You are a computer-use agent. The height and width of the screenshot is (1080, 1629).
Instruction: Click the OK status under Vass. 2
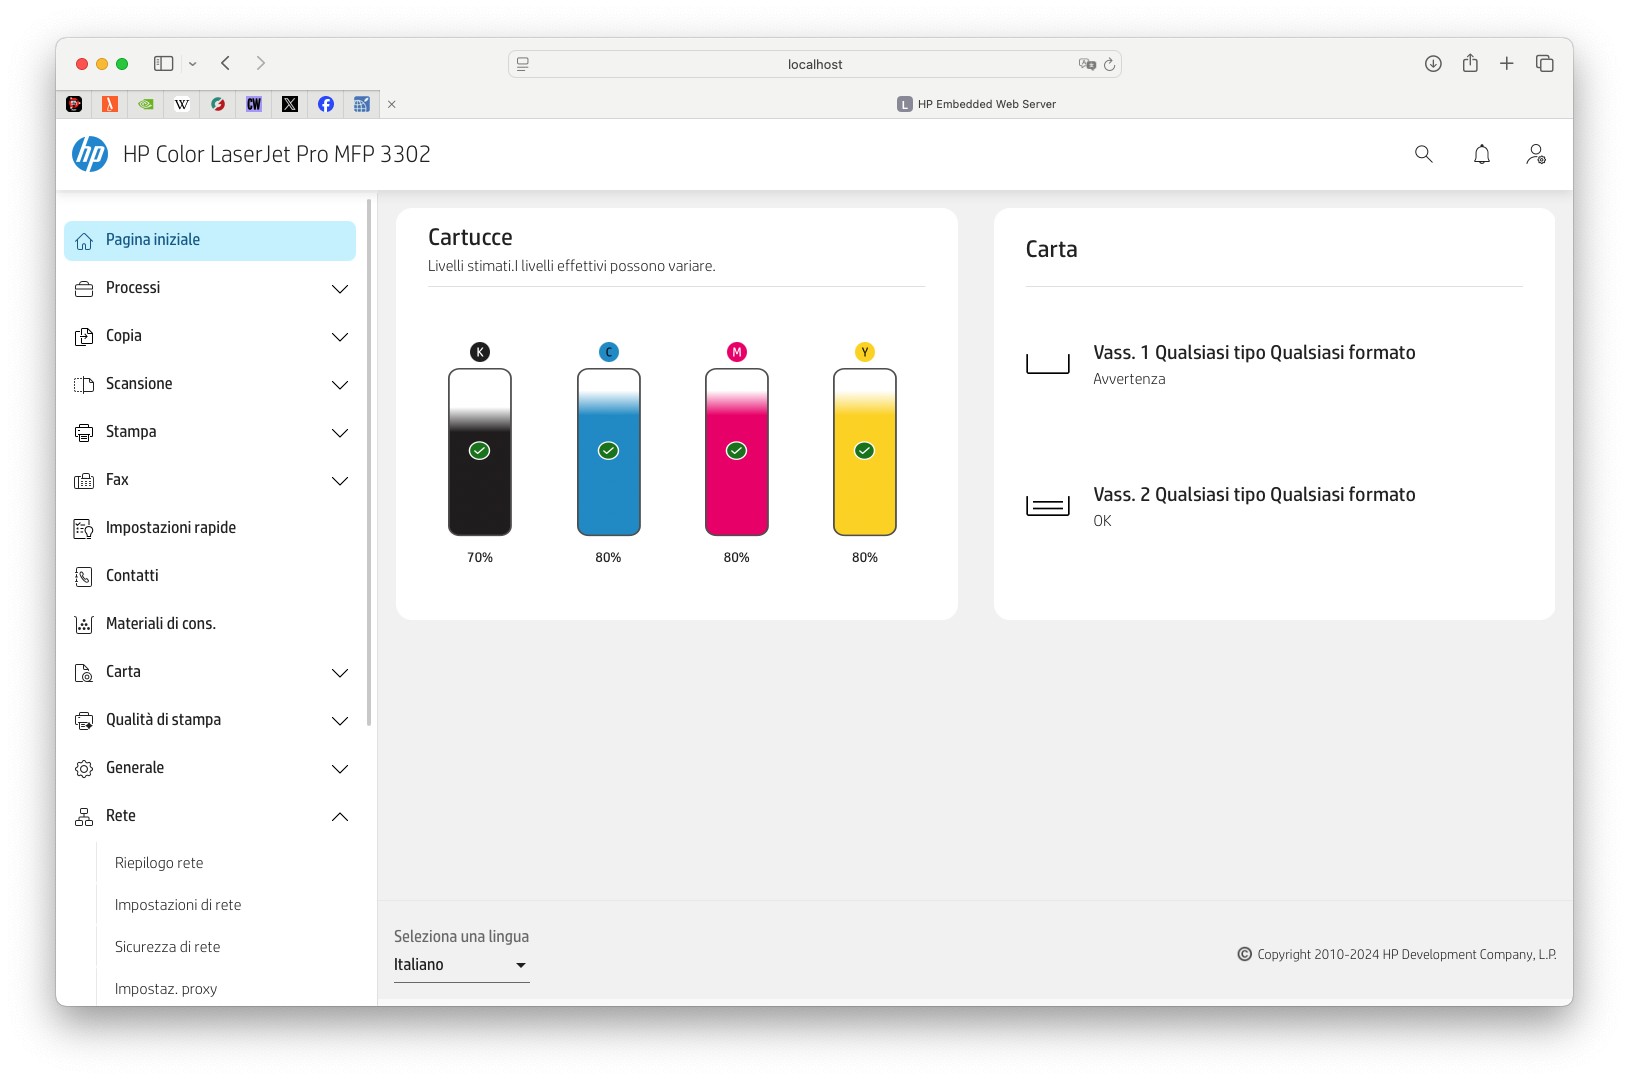(x=1102, y=521)
